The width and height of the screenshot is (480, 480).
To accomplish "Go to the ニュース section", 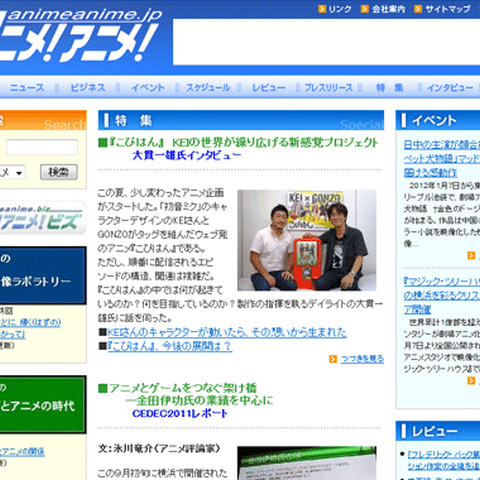I will click(27, 88).
